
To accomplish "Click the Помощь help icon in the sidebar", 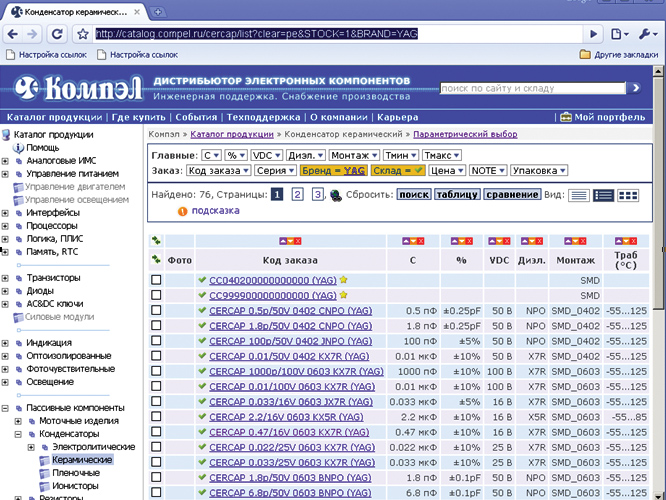I will tap(18, 148).
